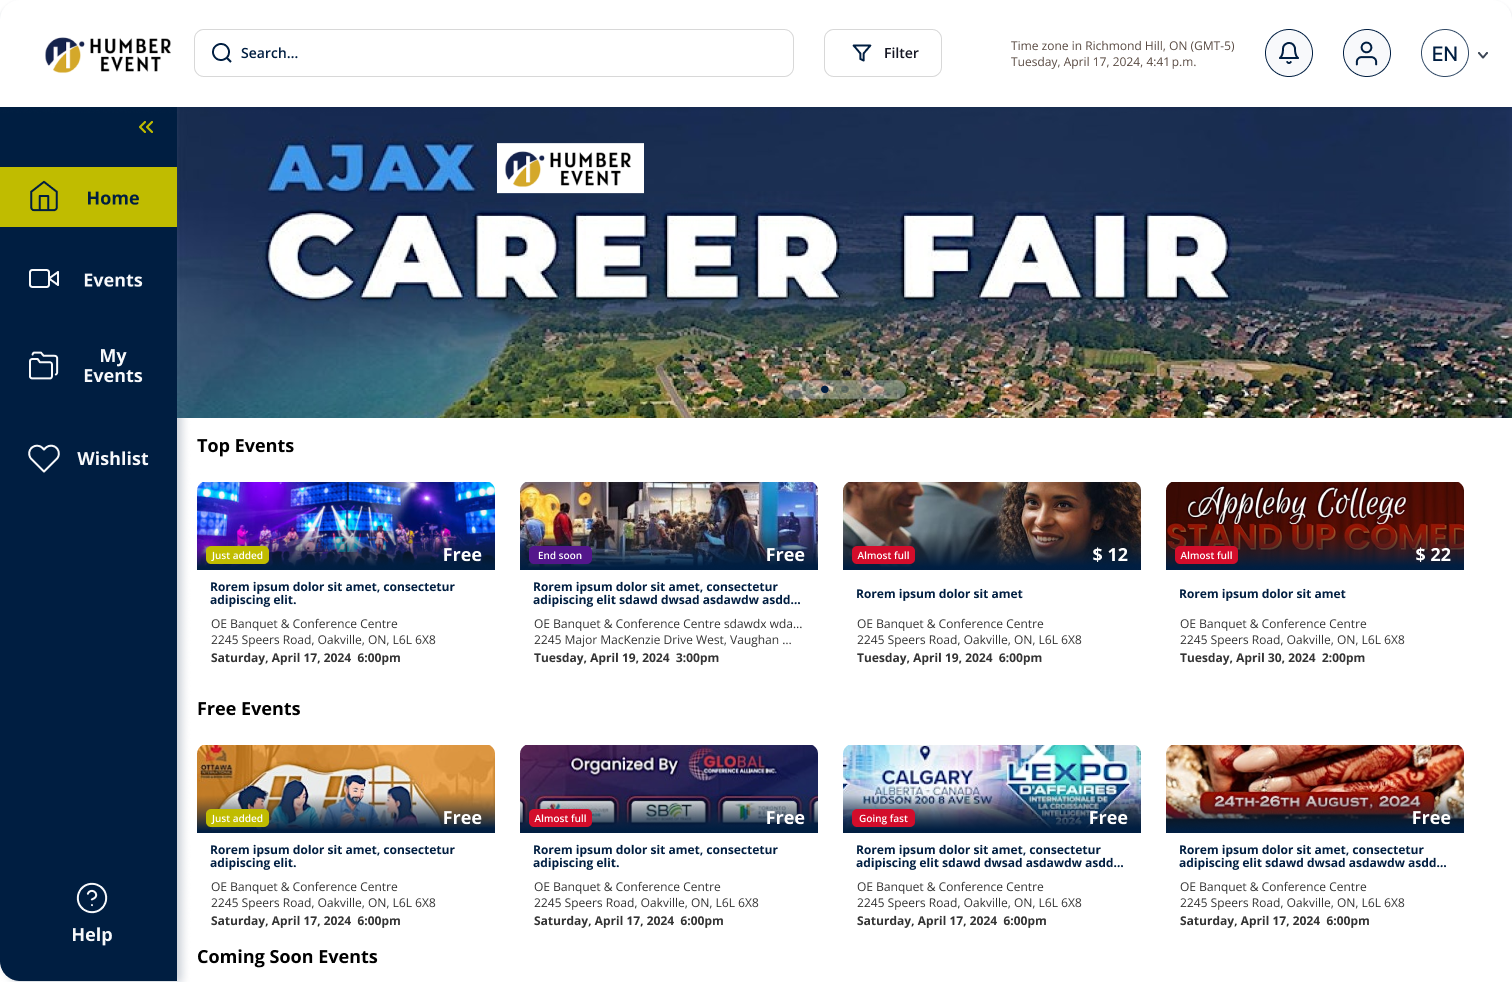Open the Global Conference Alliance thumbnail
1512x982 pixels.
[669, 789]
